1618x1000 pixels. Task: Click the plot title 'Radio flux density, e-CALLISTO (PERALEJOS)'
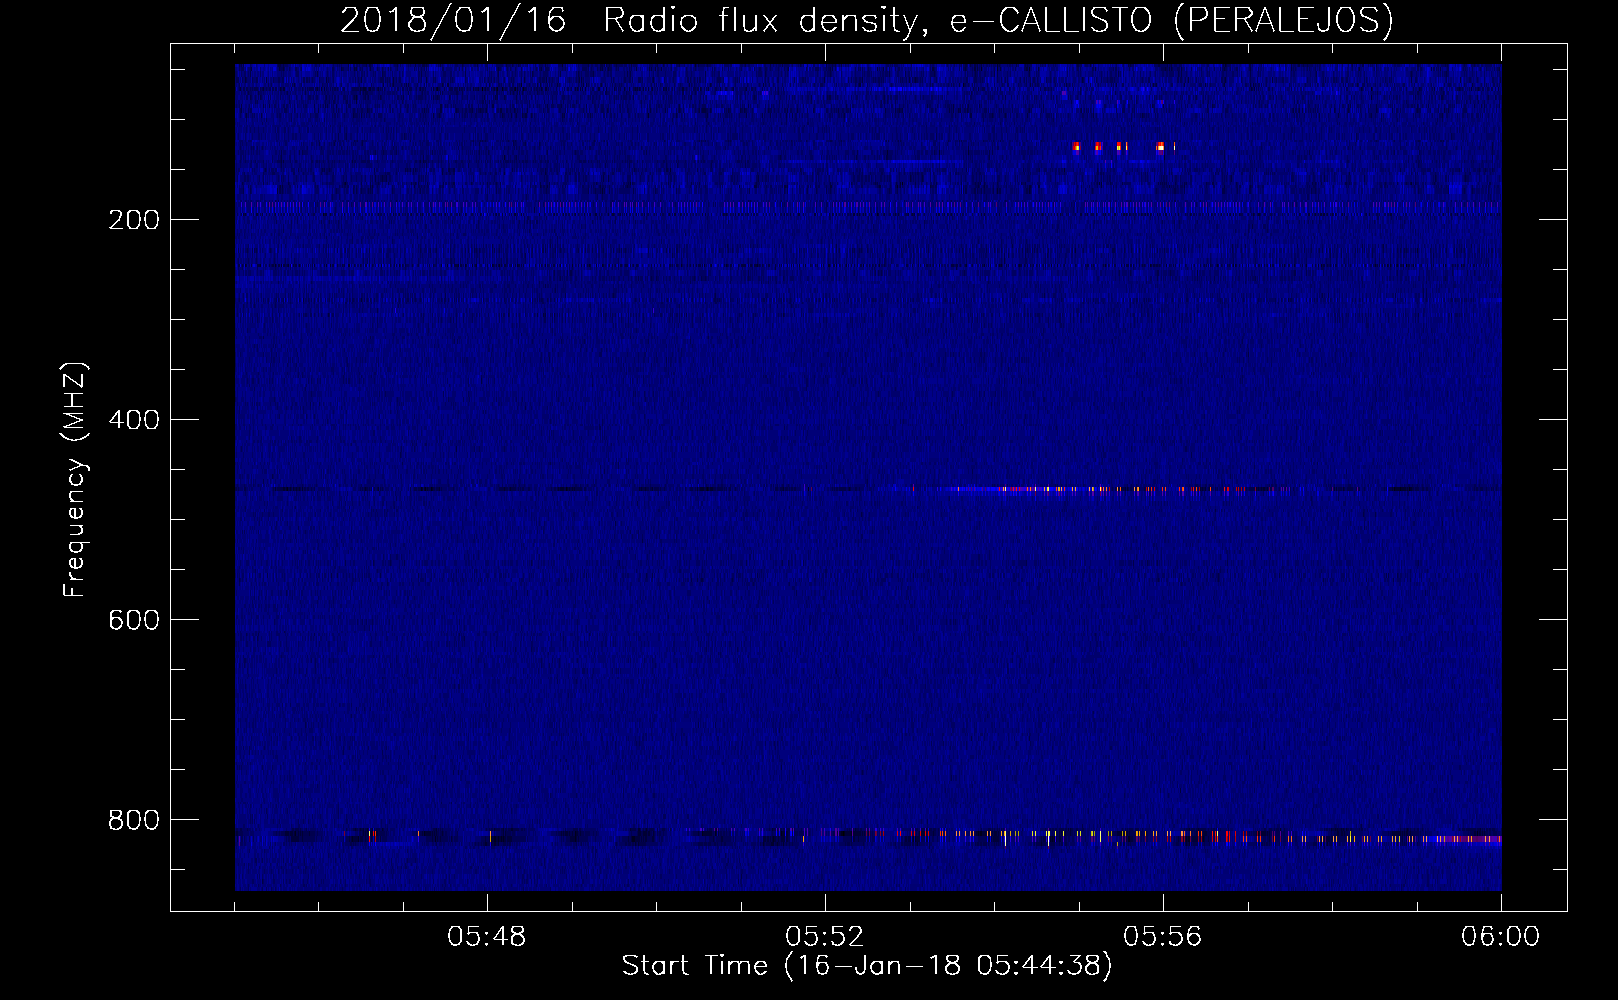[x=998, y=20]
